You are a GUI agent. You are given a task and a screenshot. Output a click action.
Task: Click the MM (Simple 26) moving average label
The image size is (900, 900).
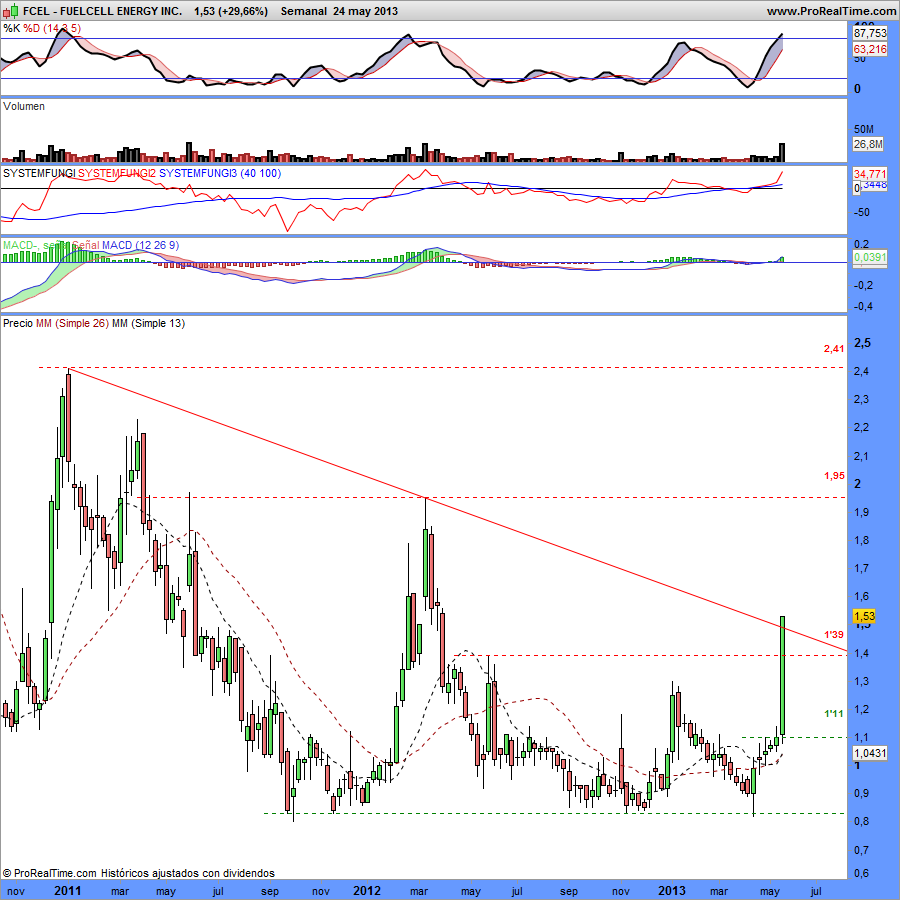click(72, 323)
